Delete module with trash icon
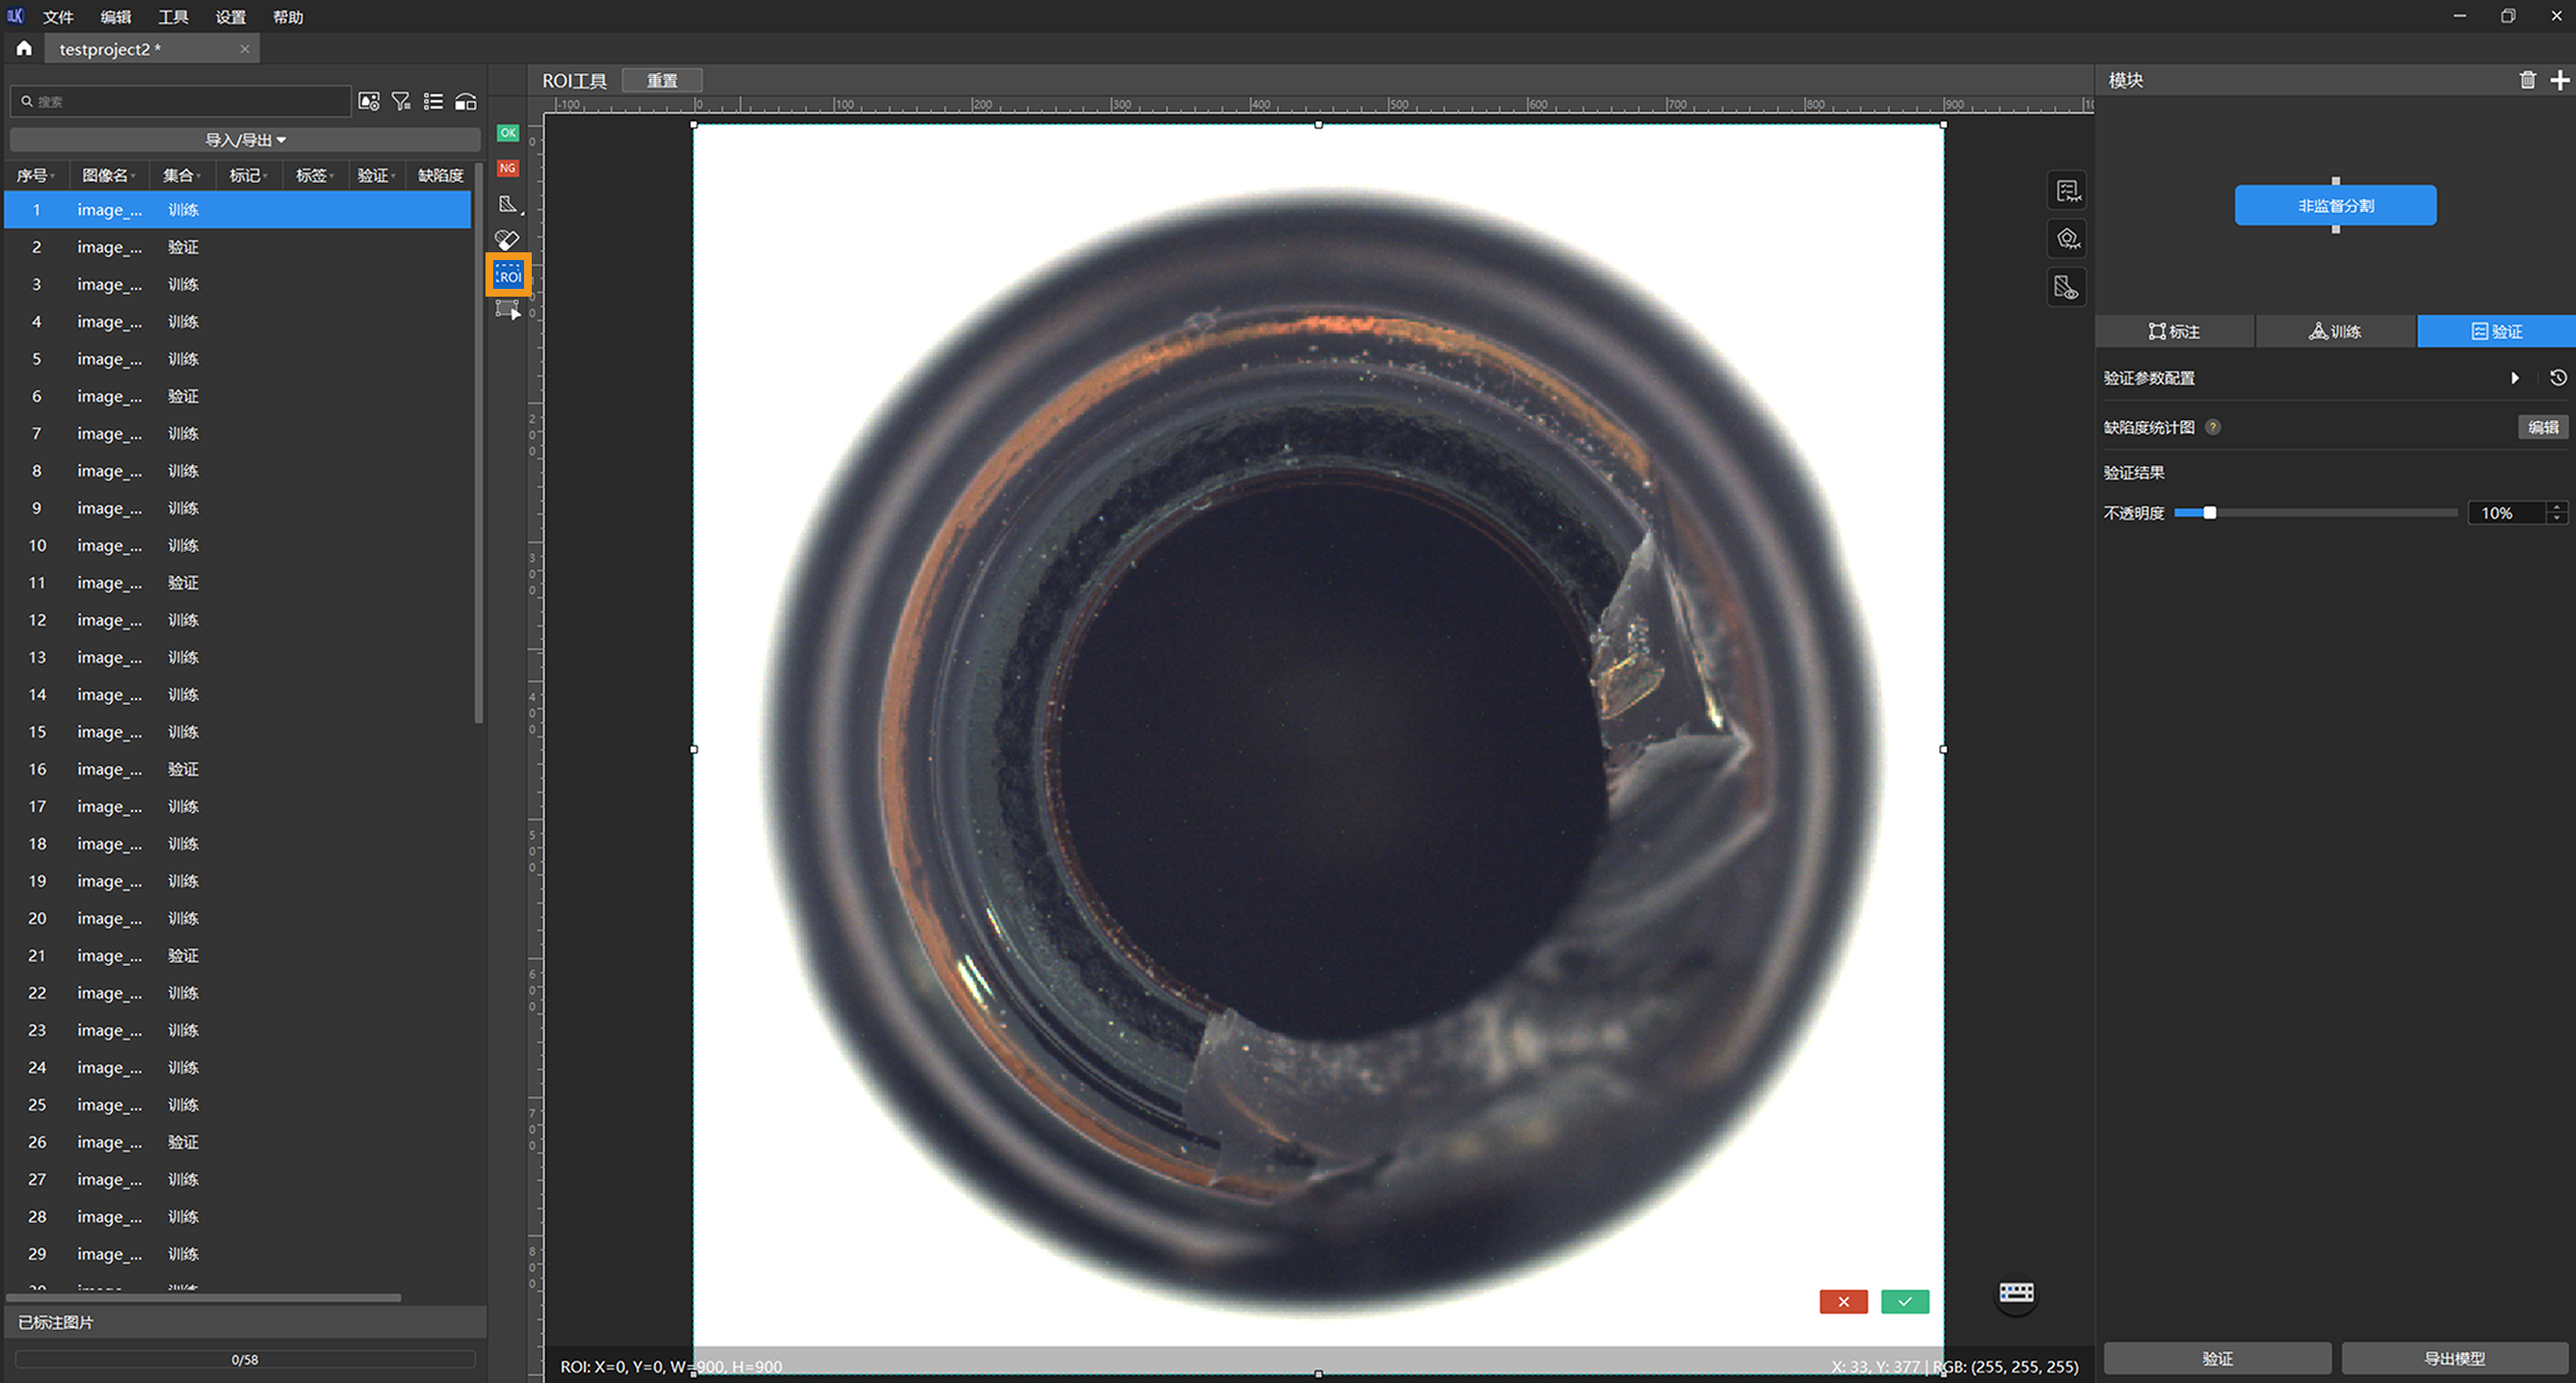The width and height of the screenshot is (2576, 1383). 2527,80
